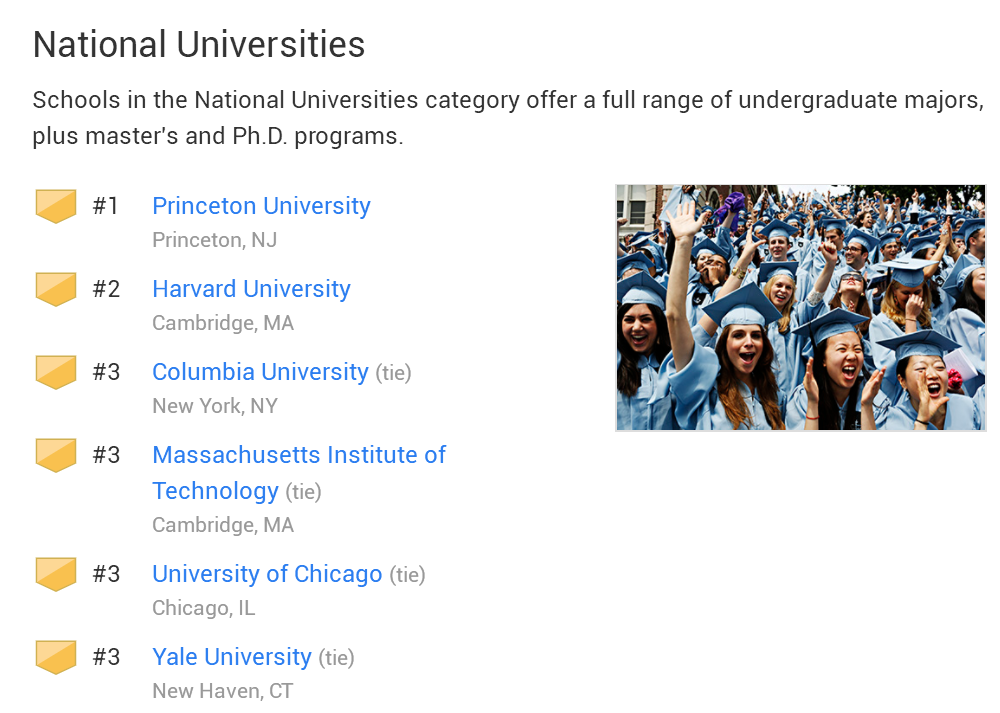Screen dimensions: 1000x713
Task: Open the Massachusetts Institute of Technology link
Action: (299, 473)
